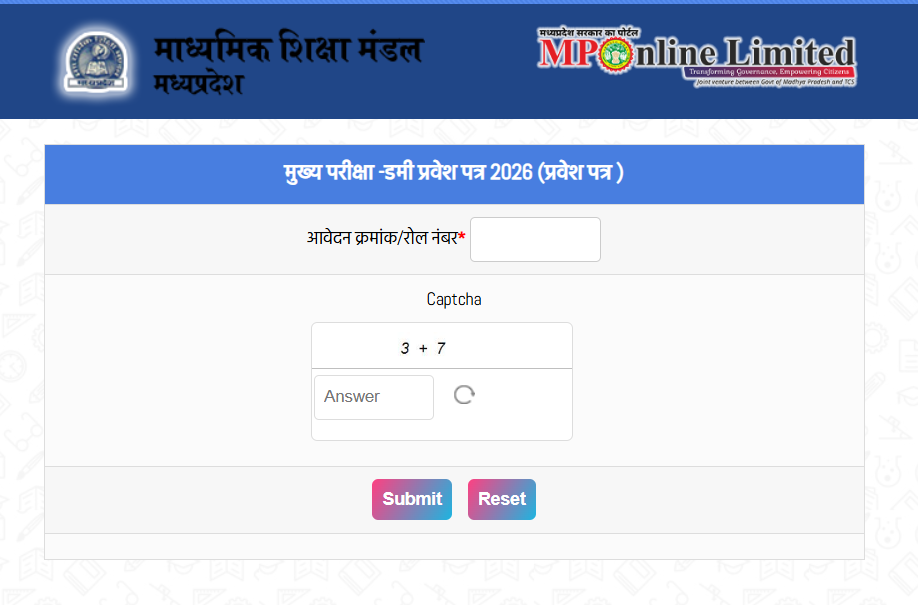Click the Captcha heading label
The height and width of the screenshot is (605, 918).
point(454,299)
